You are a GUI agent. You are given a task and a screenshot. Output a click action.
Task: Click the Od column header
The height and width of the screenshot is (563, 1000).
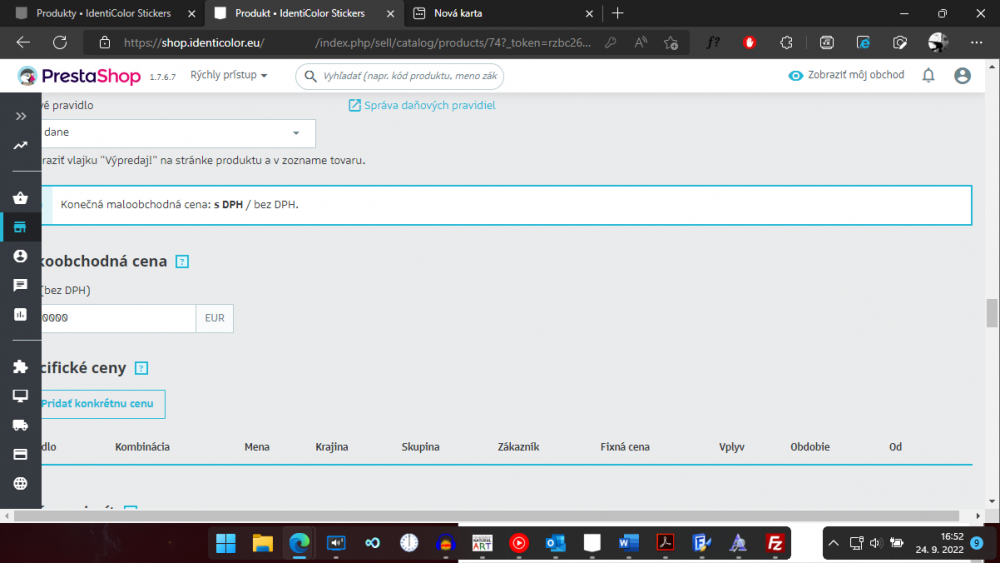895,447
